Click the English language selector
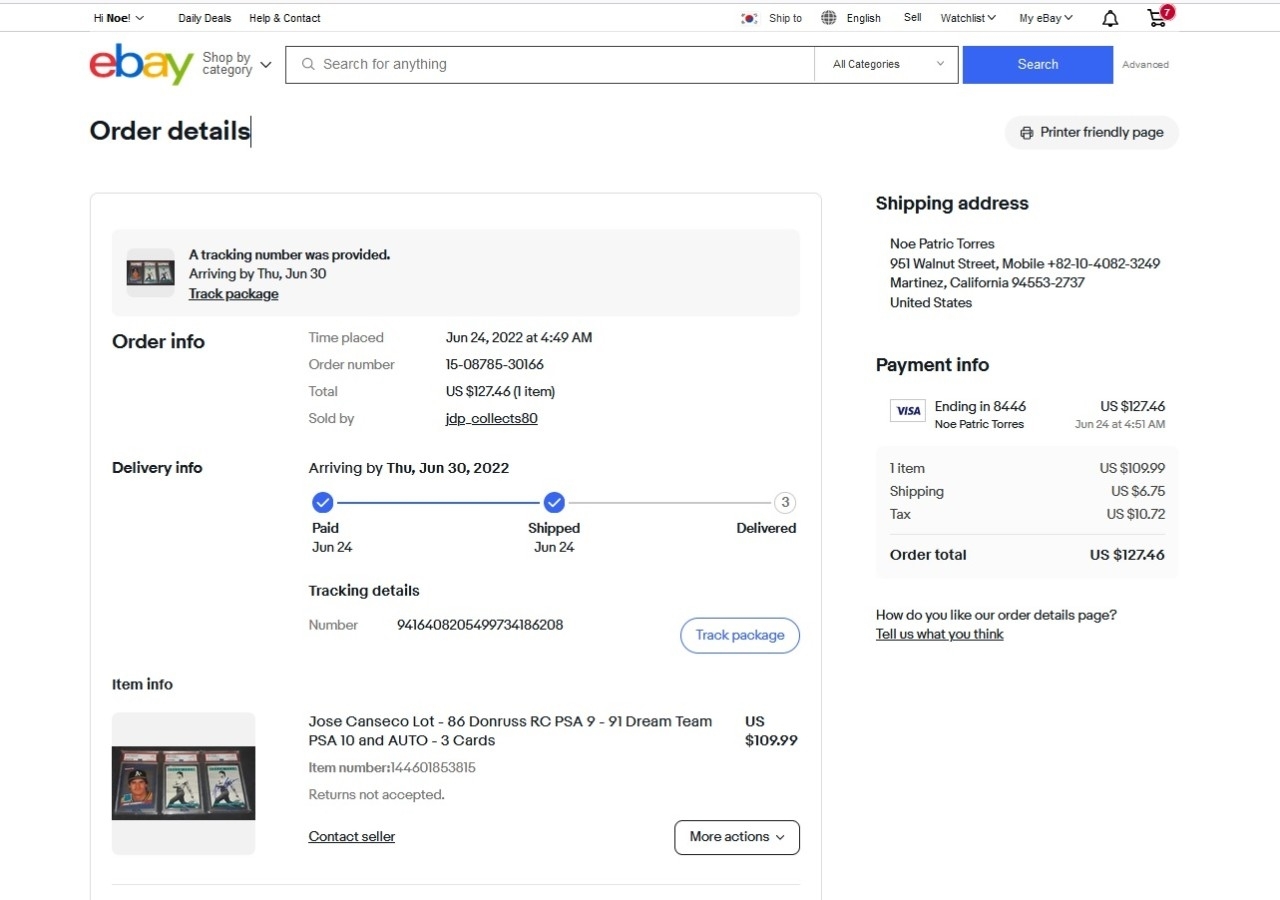The image size is (1280, 900). coord(863,18)
